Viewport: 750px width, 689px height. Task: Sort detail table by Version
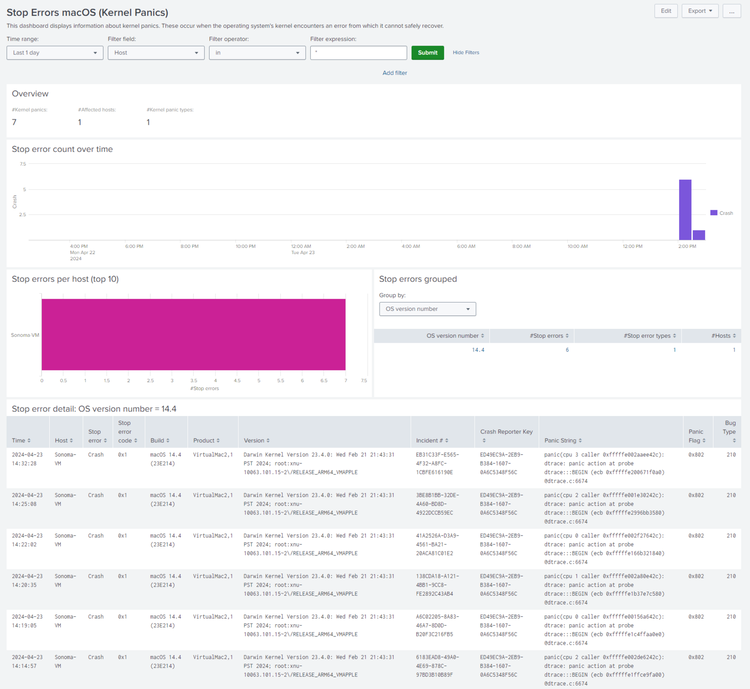(x=256, y=441)
